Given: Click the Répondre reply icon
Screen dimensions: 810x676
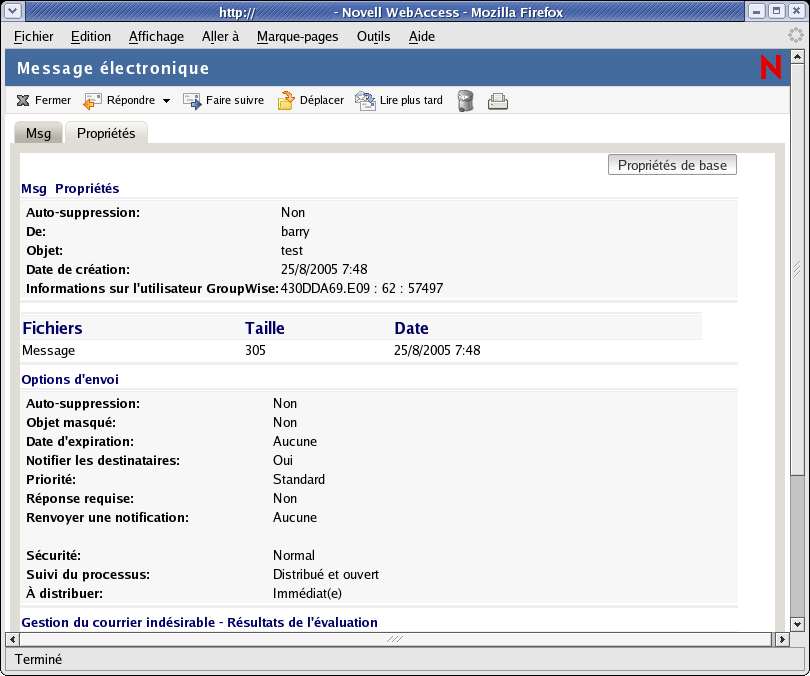Looking at the screenshot, I should pyautogui.click(x=92, y=101).
